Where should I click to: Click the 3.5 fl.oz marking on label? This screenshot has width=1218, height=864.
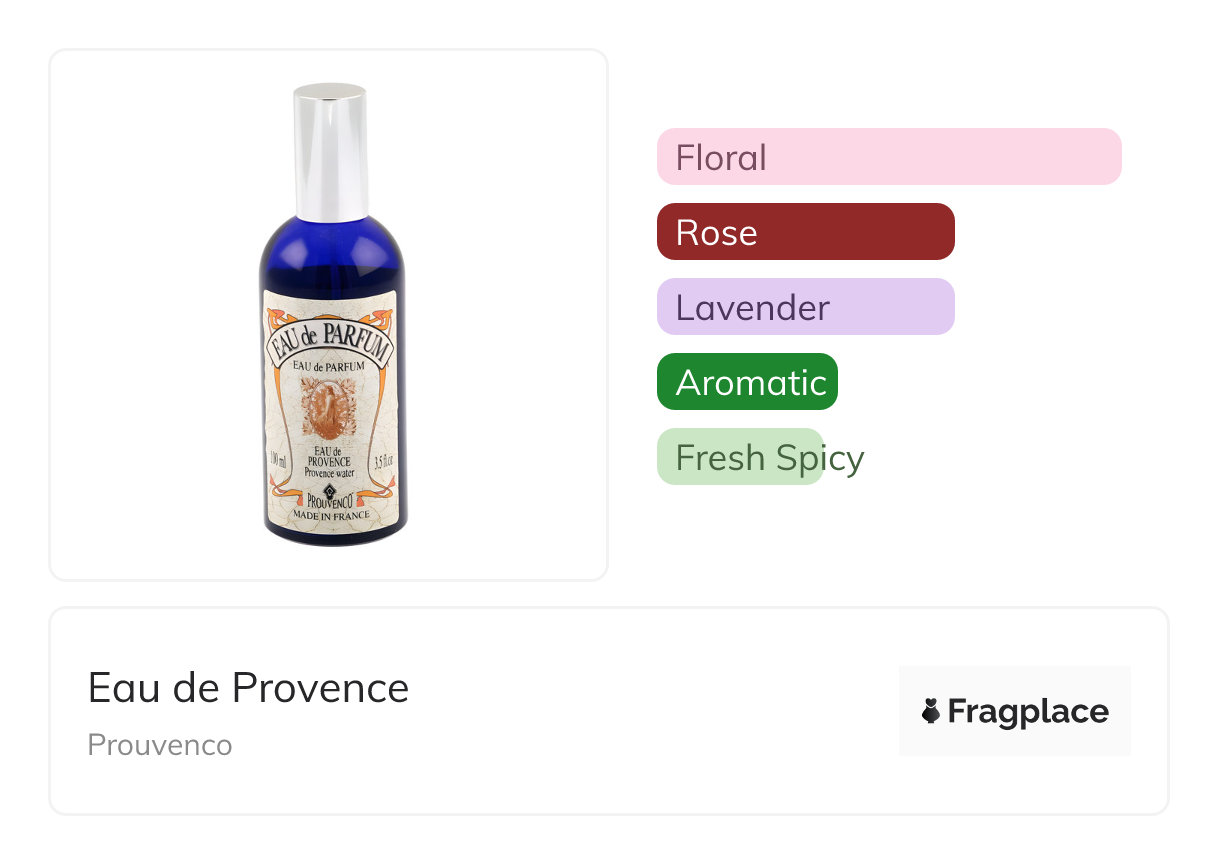[x=383, y=462]
